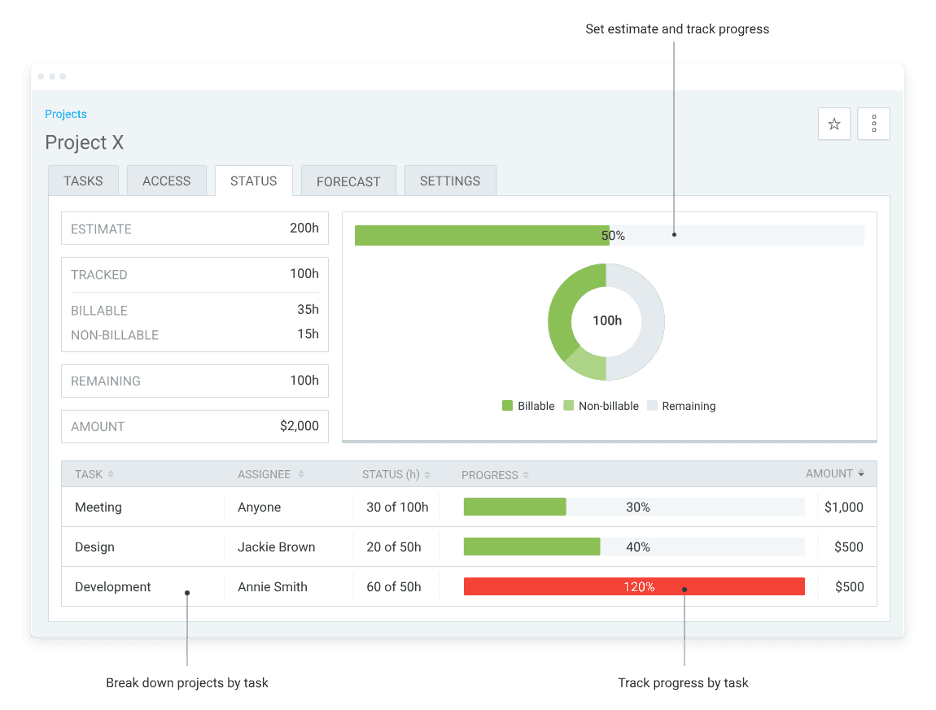Image resolution: width=936 pixels, height=710 pixels.
Task: Click the Billable green legend square
Action: coord(508,406)
